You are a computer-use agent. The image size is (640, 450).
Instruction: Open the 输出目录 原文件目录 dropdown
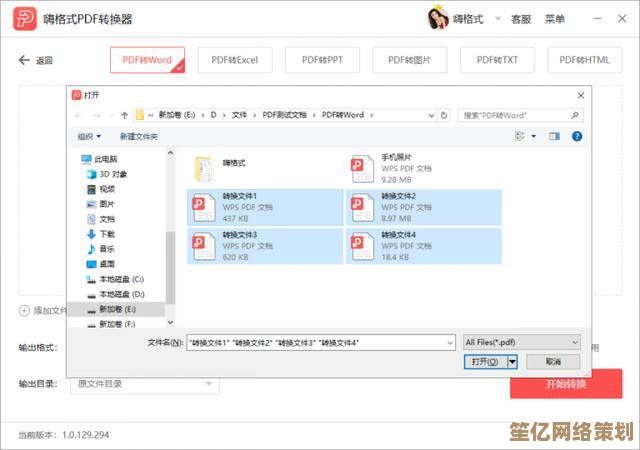click(x=144, y=384)
